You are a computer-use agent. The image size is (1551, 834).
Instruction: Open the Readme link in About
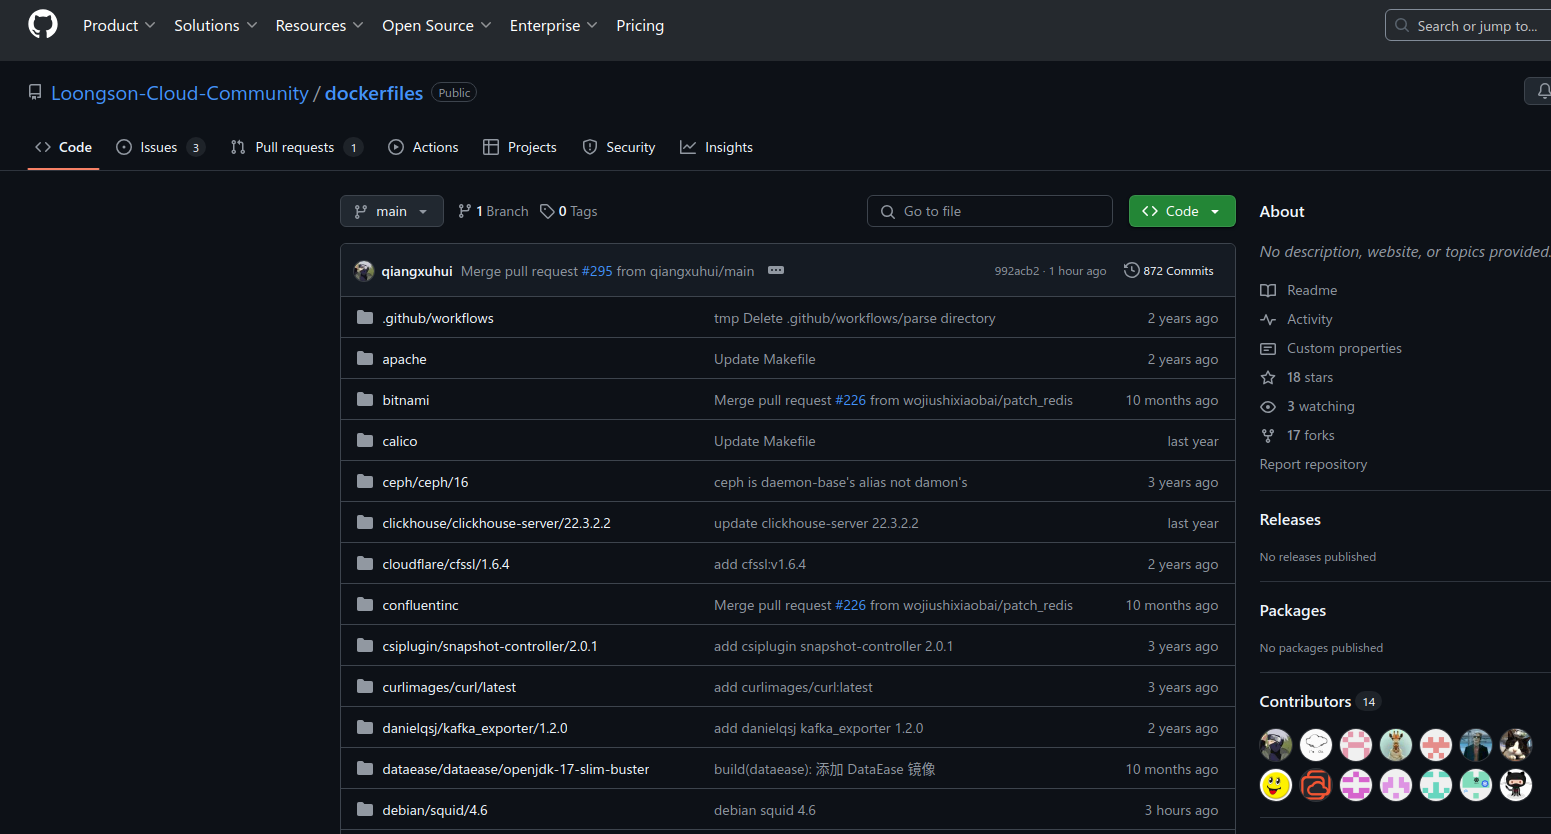pos(1299,290)
